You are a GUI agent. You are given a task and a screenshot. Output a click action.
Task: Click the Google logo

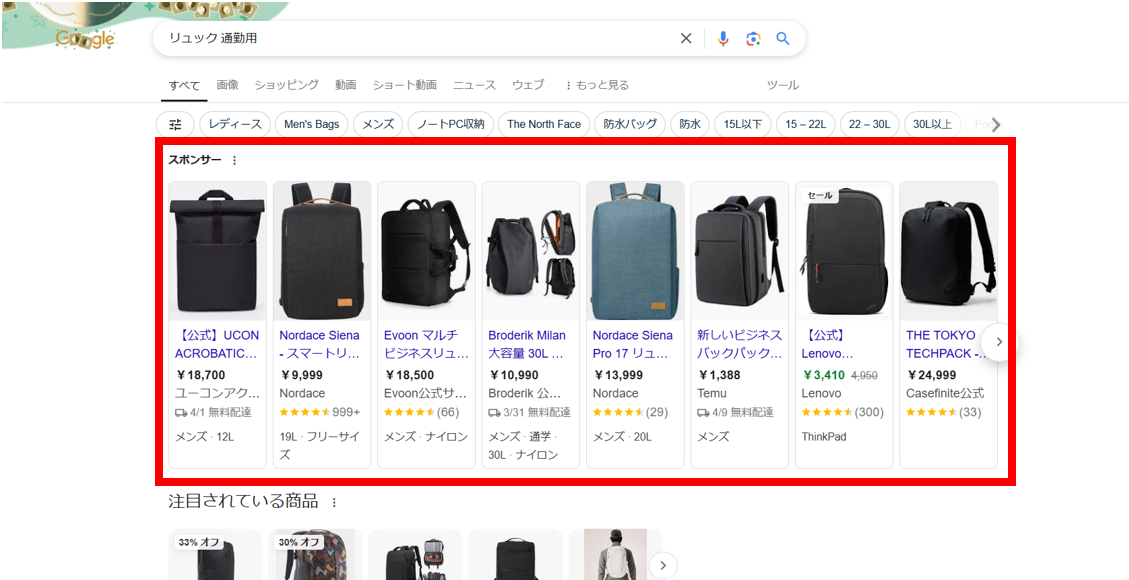click(86, 40)
